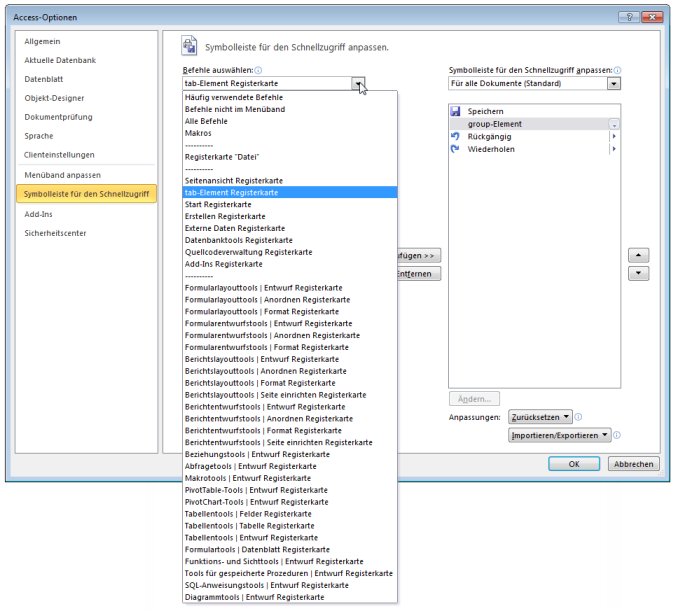Image resolution: width=675 pixels, height=611 pixels.
Task: Open 'Für alle Dokumente (Standard)' dropdown
Action: pyautogui.click(x=614, y=84)
